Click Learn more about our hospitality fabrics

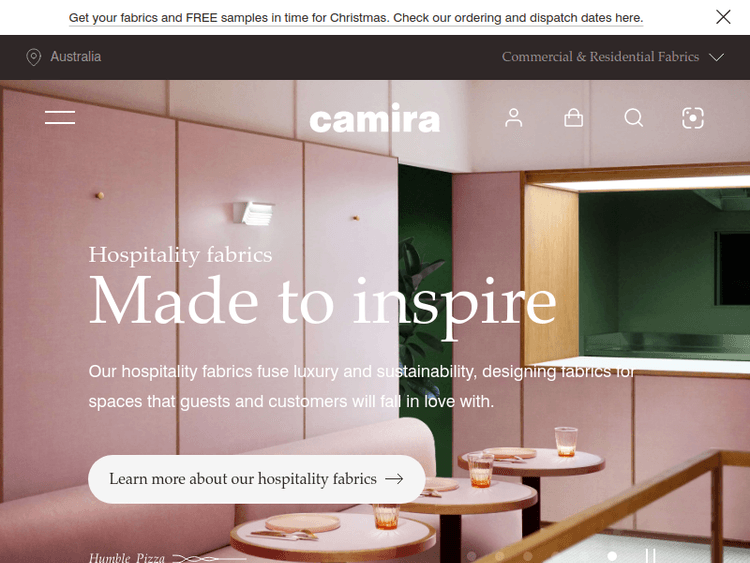tap(256, 479)
